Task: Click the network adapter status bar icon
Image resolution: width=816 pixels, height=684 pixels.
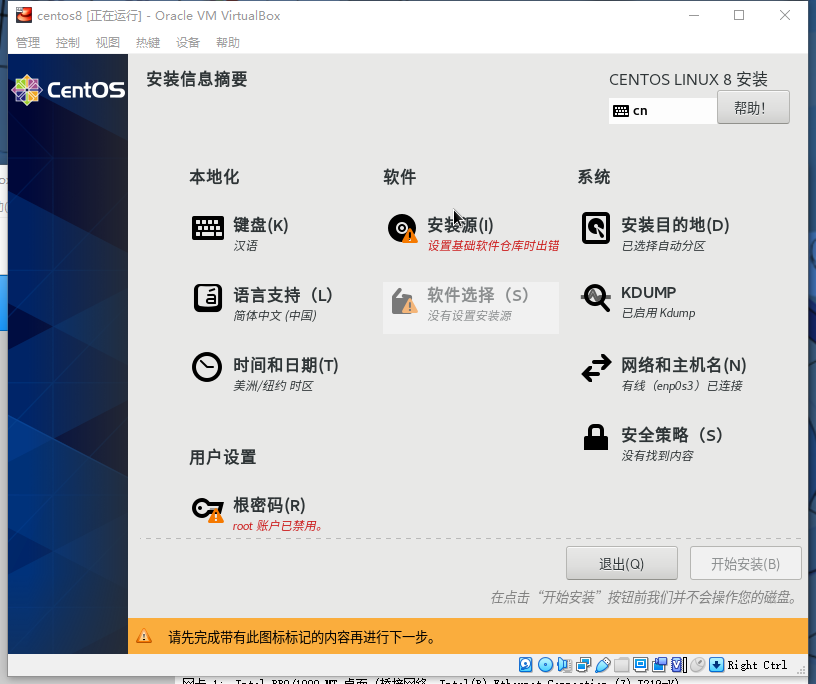Action: pyautogui.click(x=583, y=665)
